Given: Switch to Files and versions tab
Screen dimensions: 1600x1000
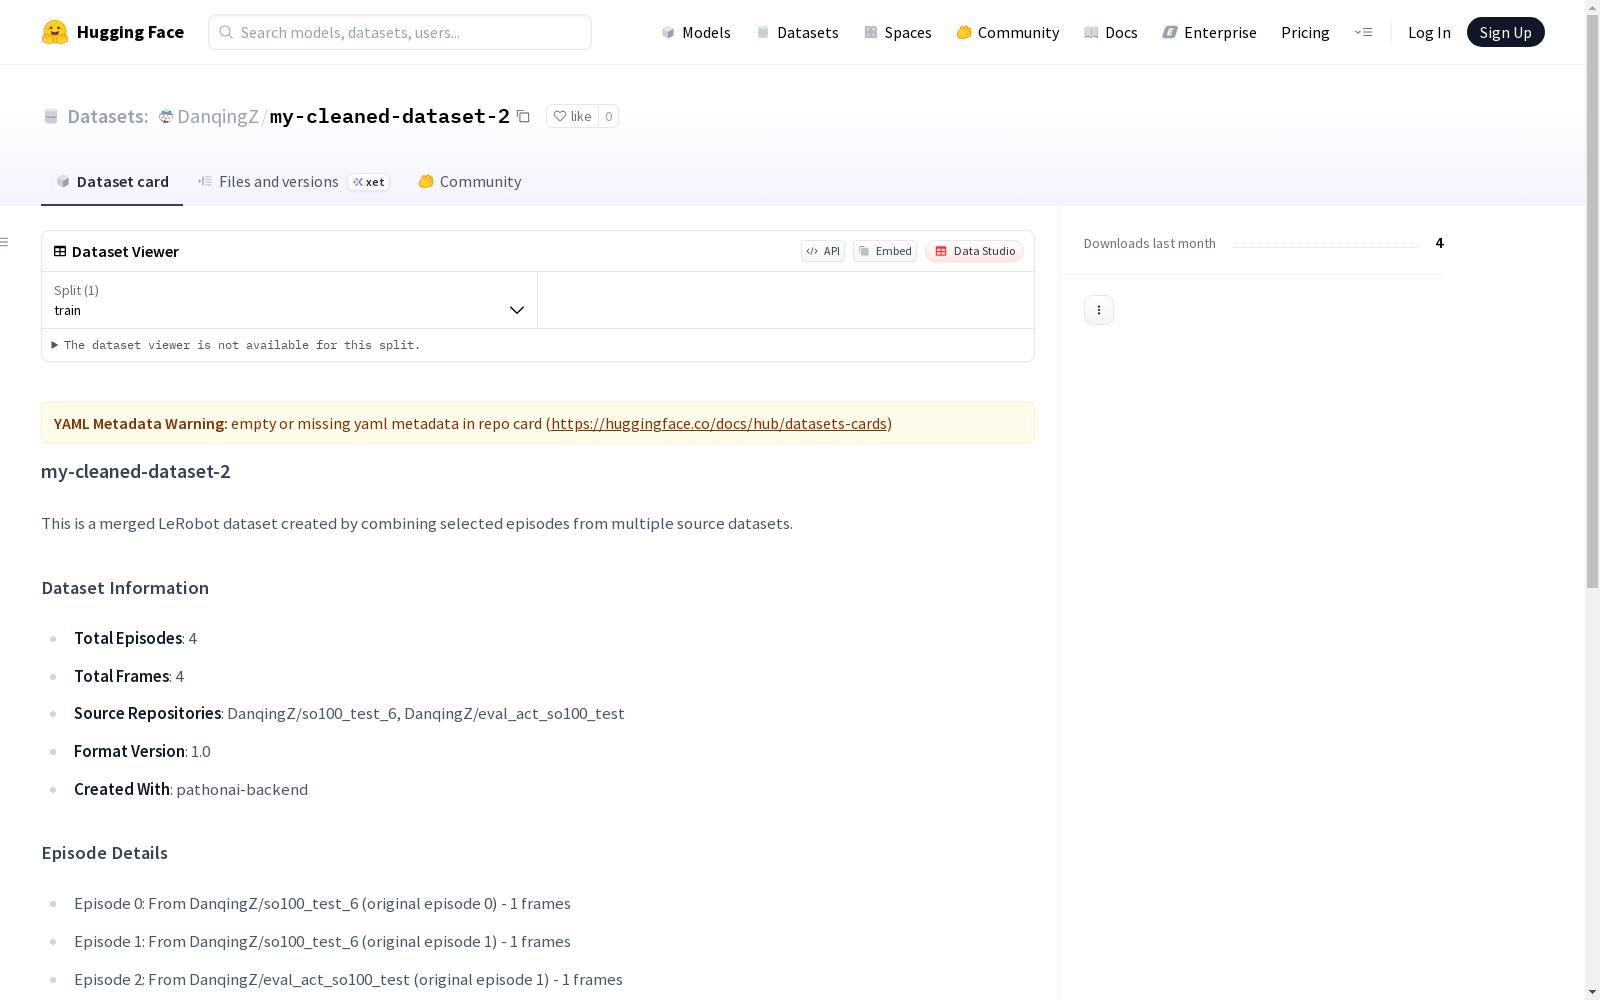Looking at the screenshot, I should click(x=293, y=182).
